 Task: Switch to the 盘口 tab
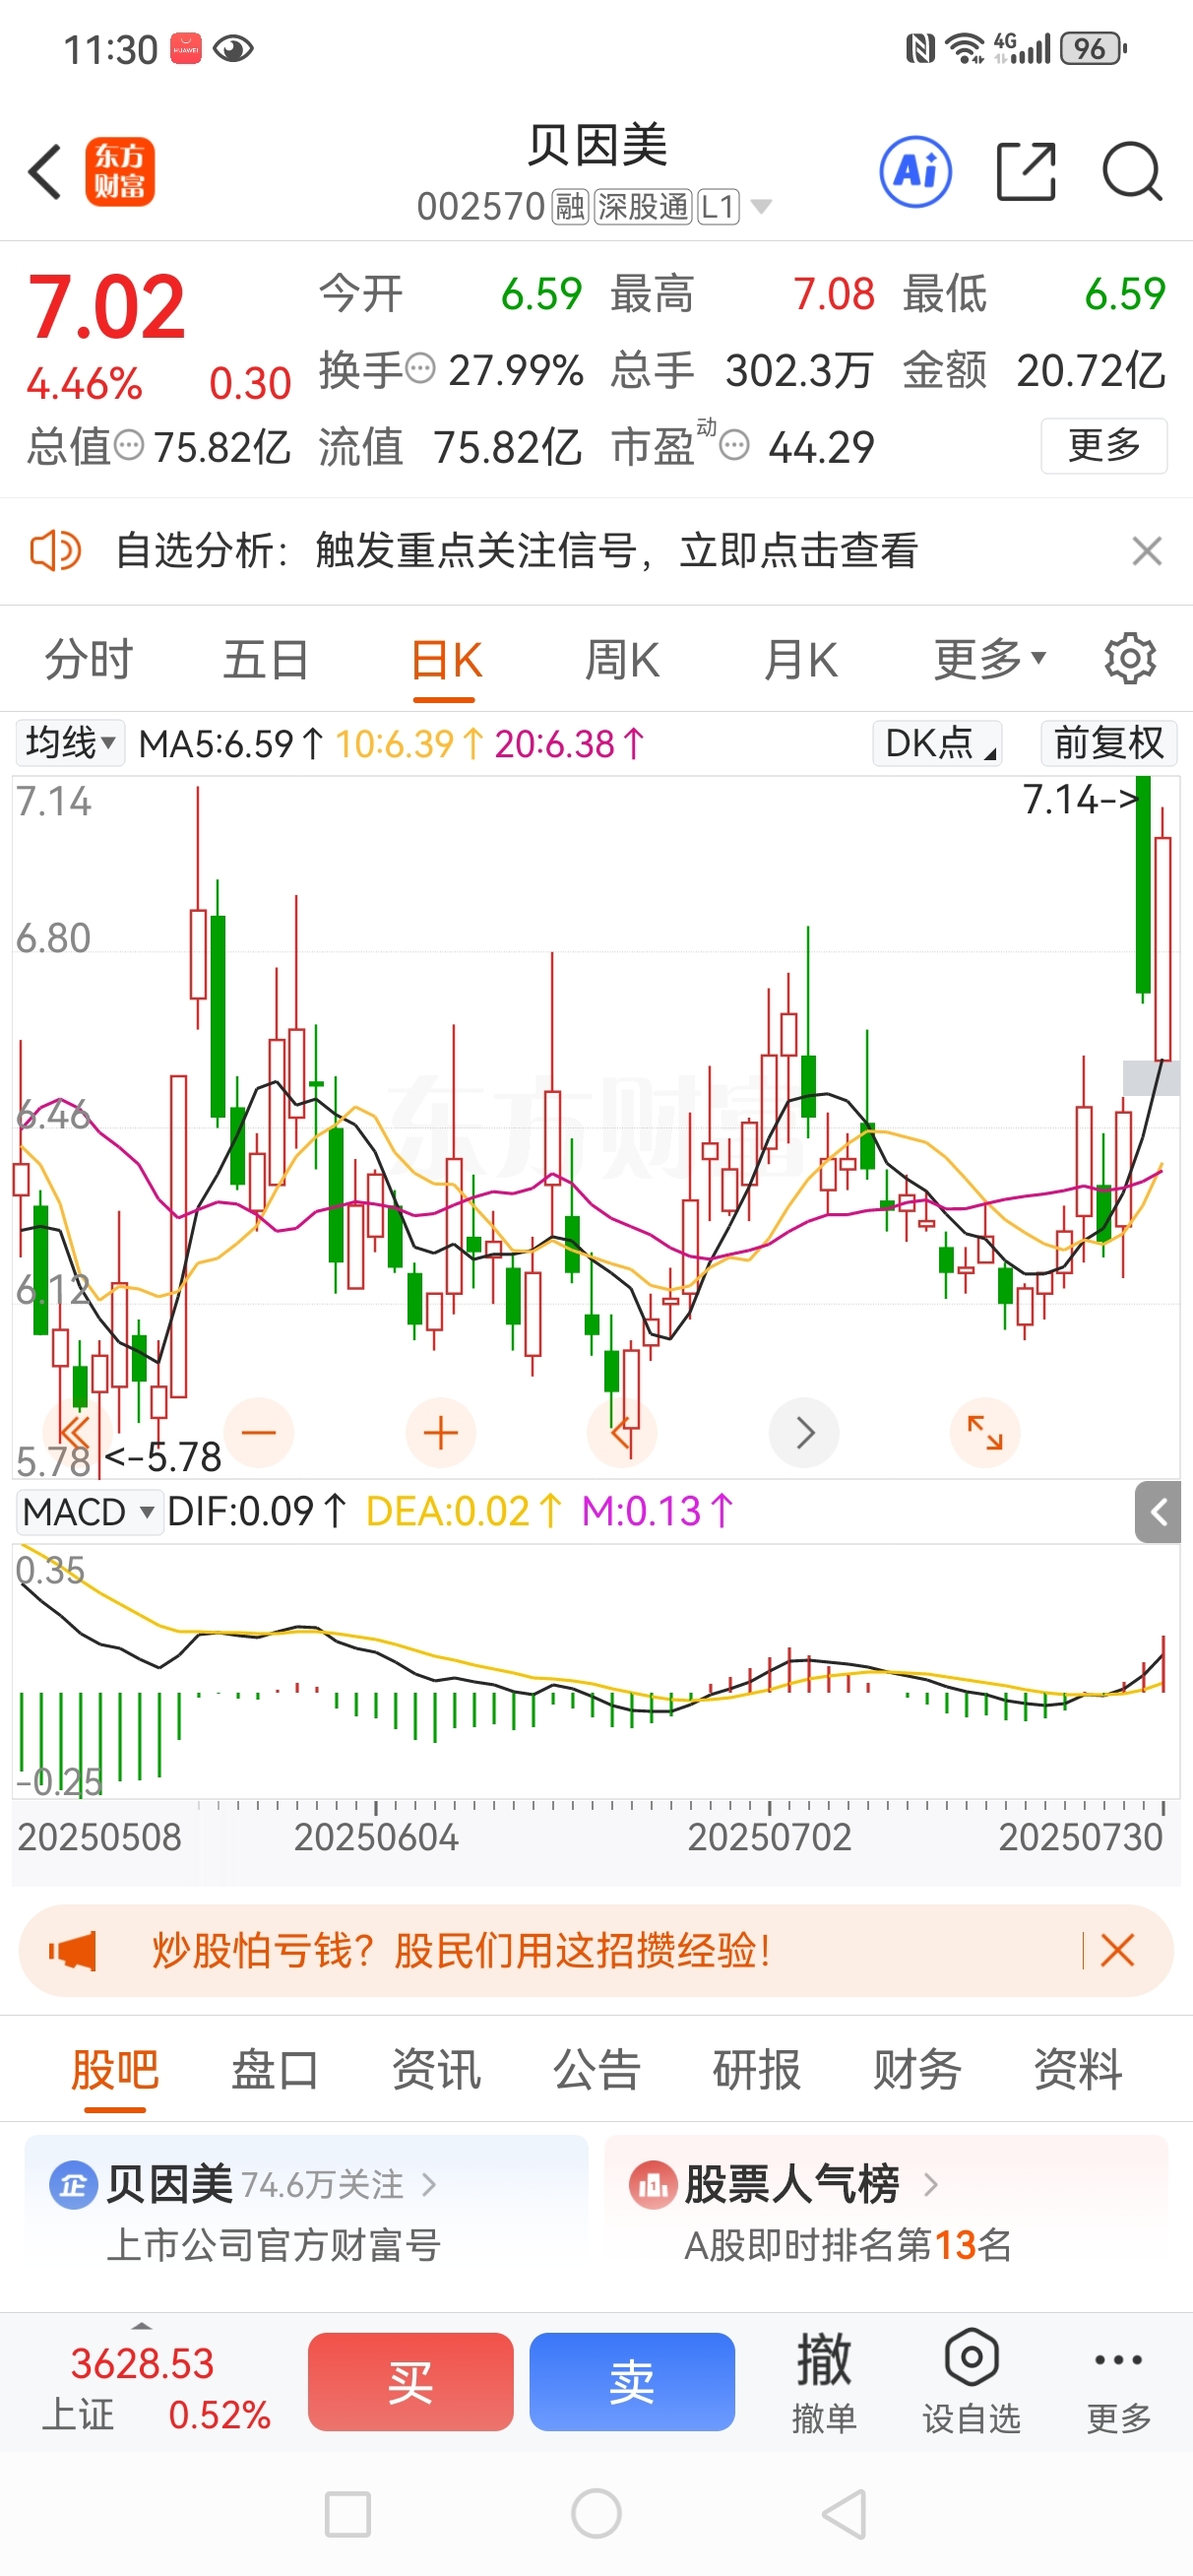[x=275, y=2069]
